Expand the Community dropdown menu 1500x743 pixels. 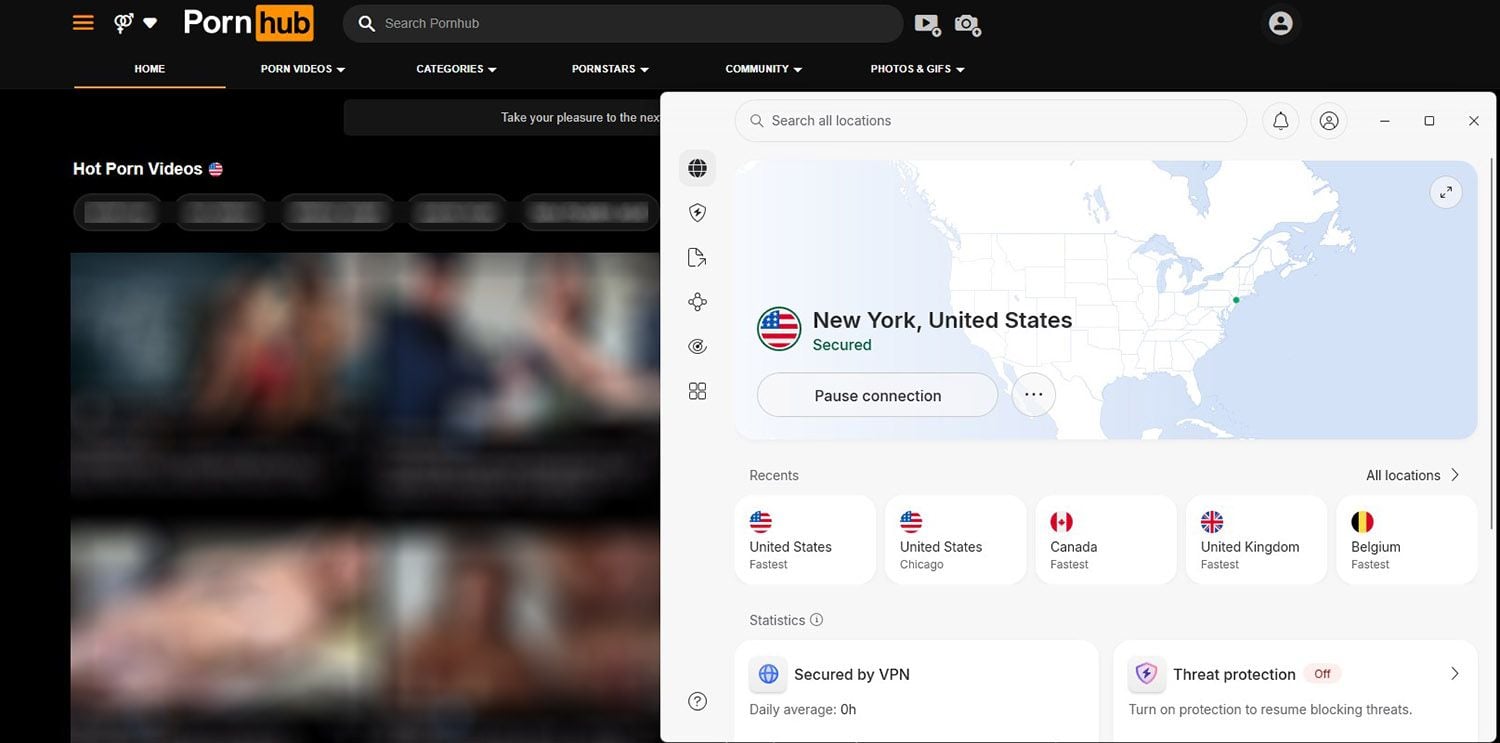764,69
